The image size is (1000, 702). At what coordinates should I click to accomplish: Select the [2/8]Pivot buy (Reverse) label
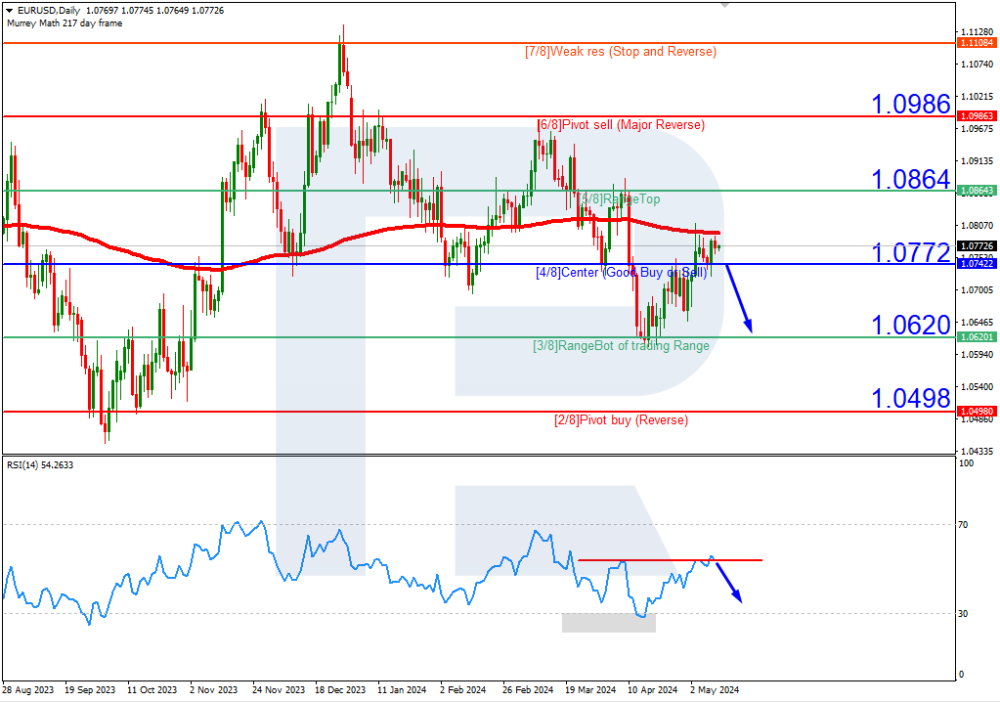pos(620,420)
